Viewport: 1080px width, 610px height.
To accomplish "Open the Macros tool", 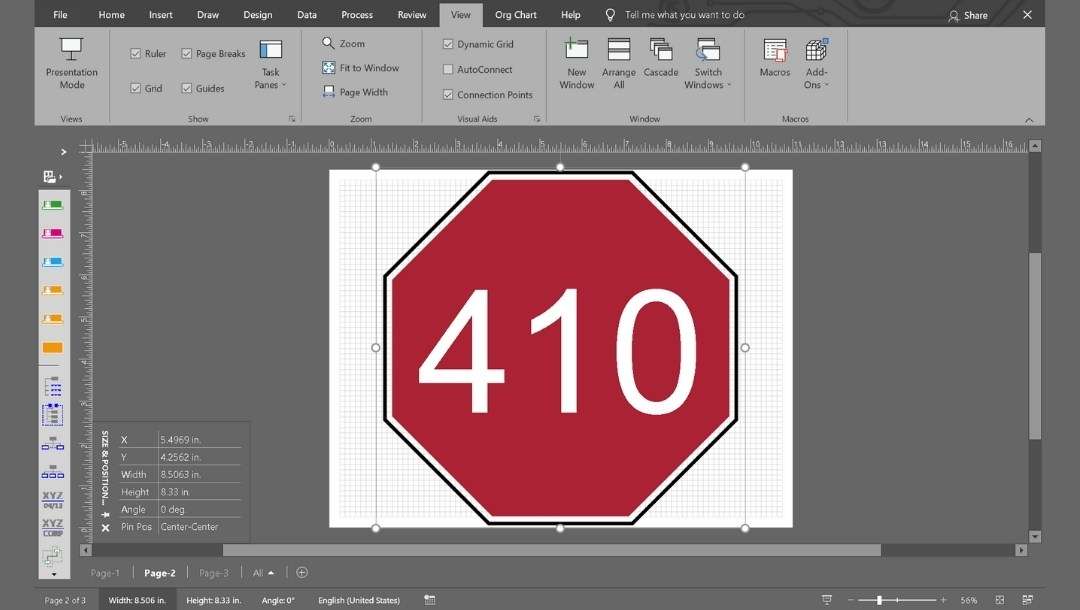I will tap(774, 60).
